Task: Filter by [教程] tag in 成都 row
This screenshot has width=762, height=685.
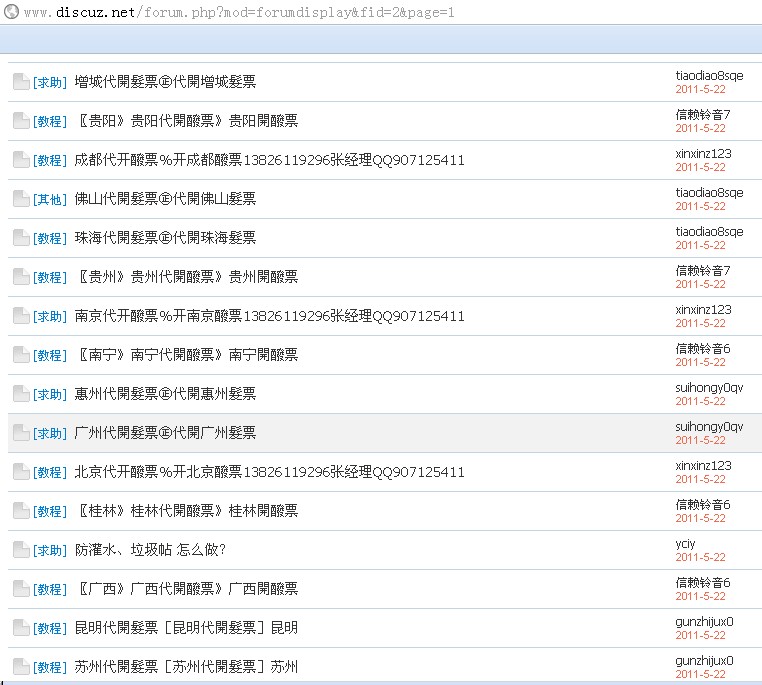Action: coord(50,160)
